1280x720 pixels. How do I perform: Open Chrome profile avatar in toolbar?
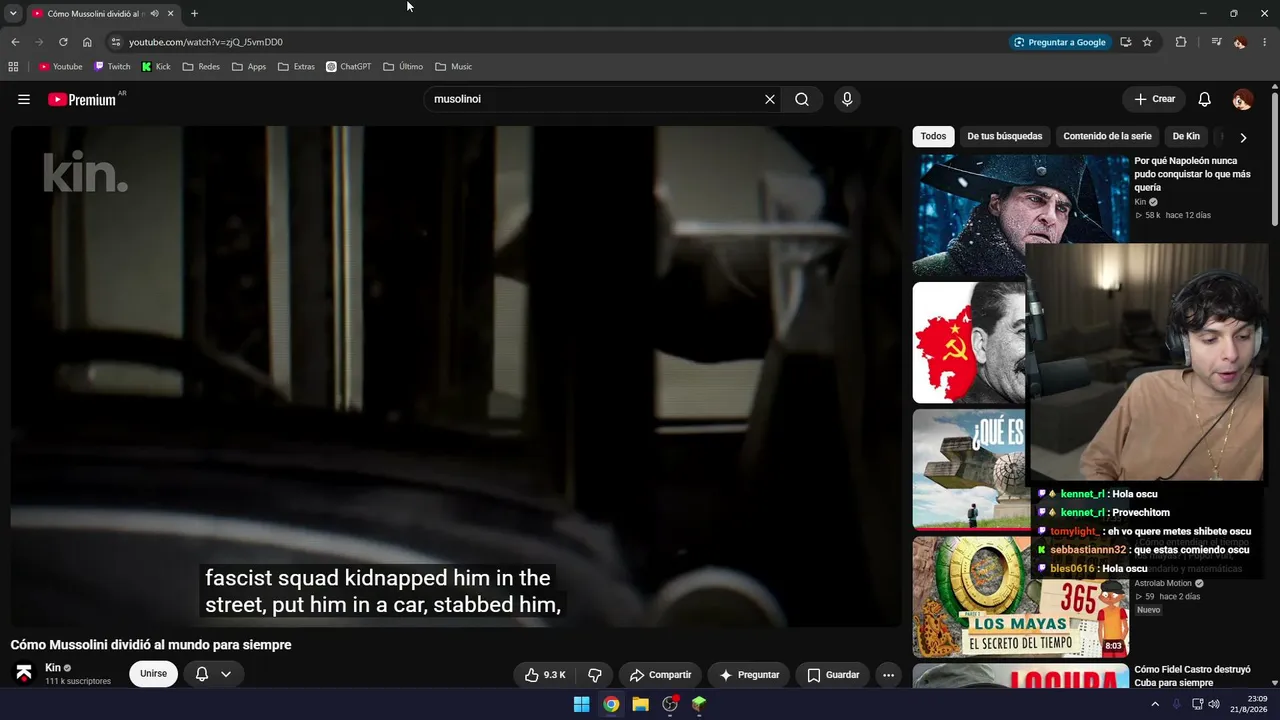[1240, 42]
